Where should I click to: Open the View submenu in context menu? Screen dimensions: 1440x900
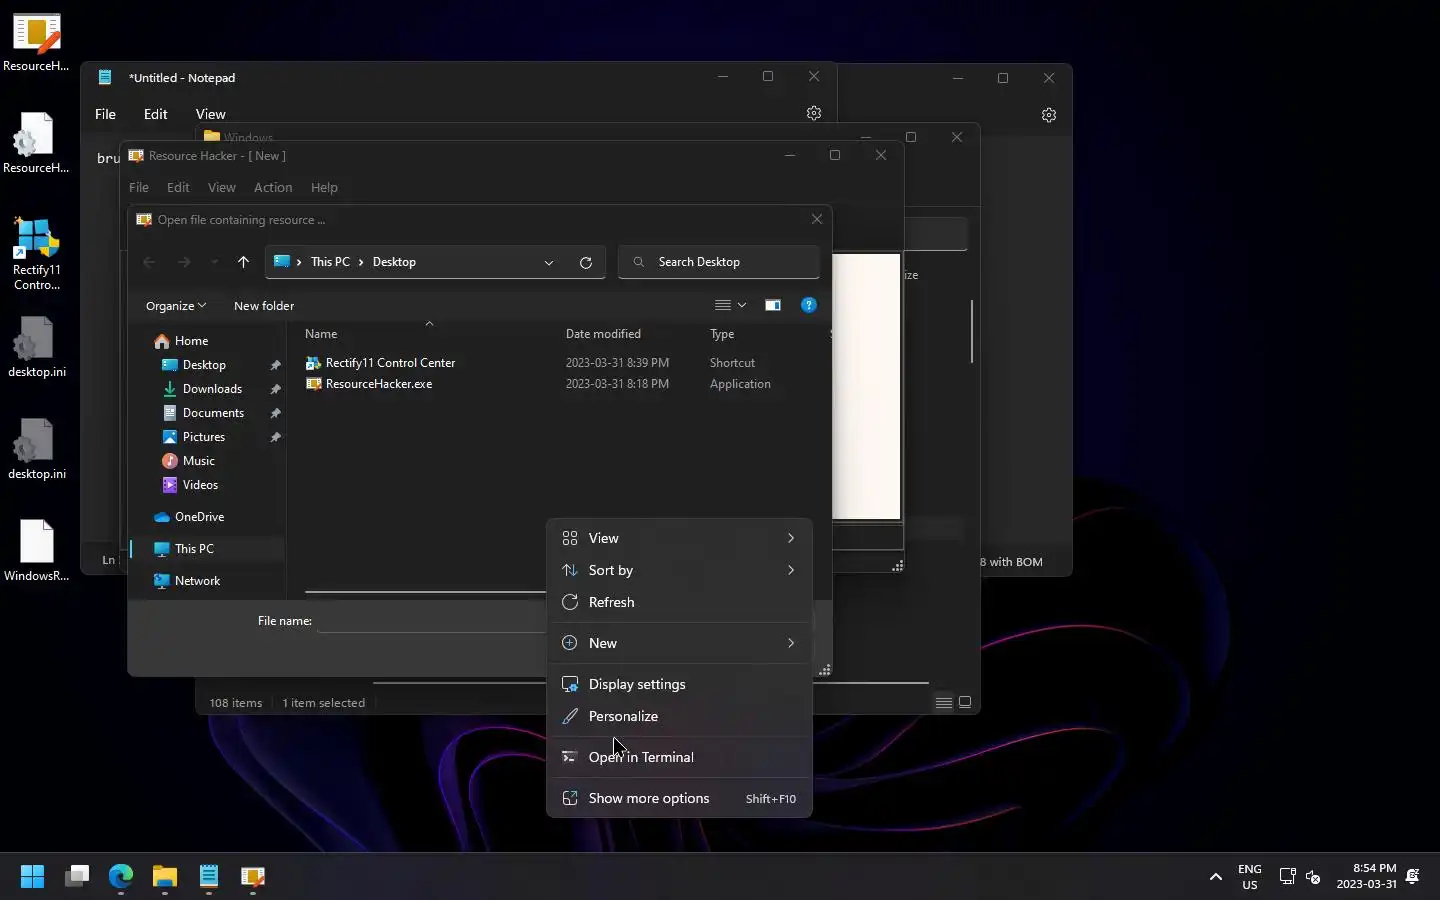[x=679, y=538]
